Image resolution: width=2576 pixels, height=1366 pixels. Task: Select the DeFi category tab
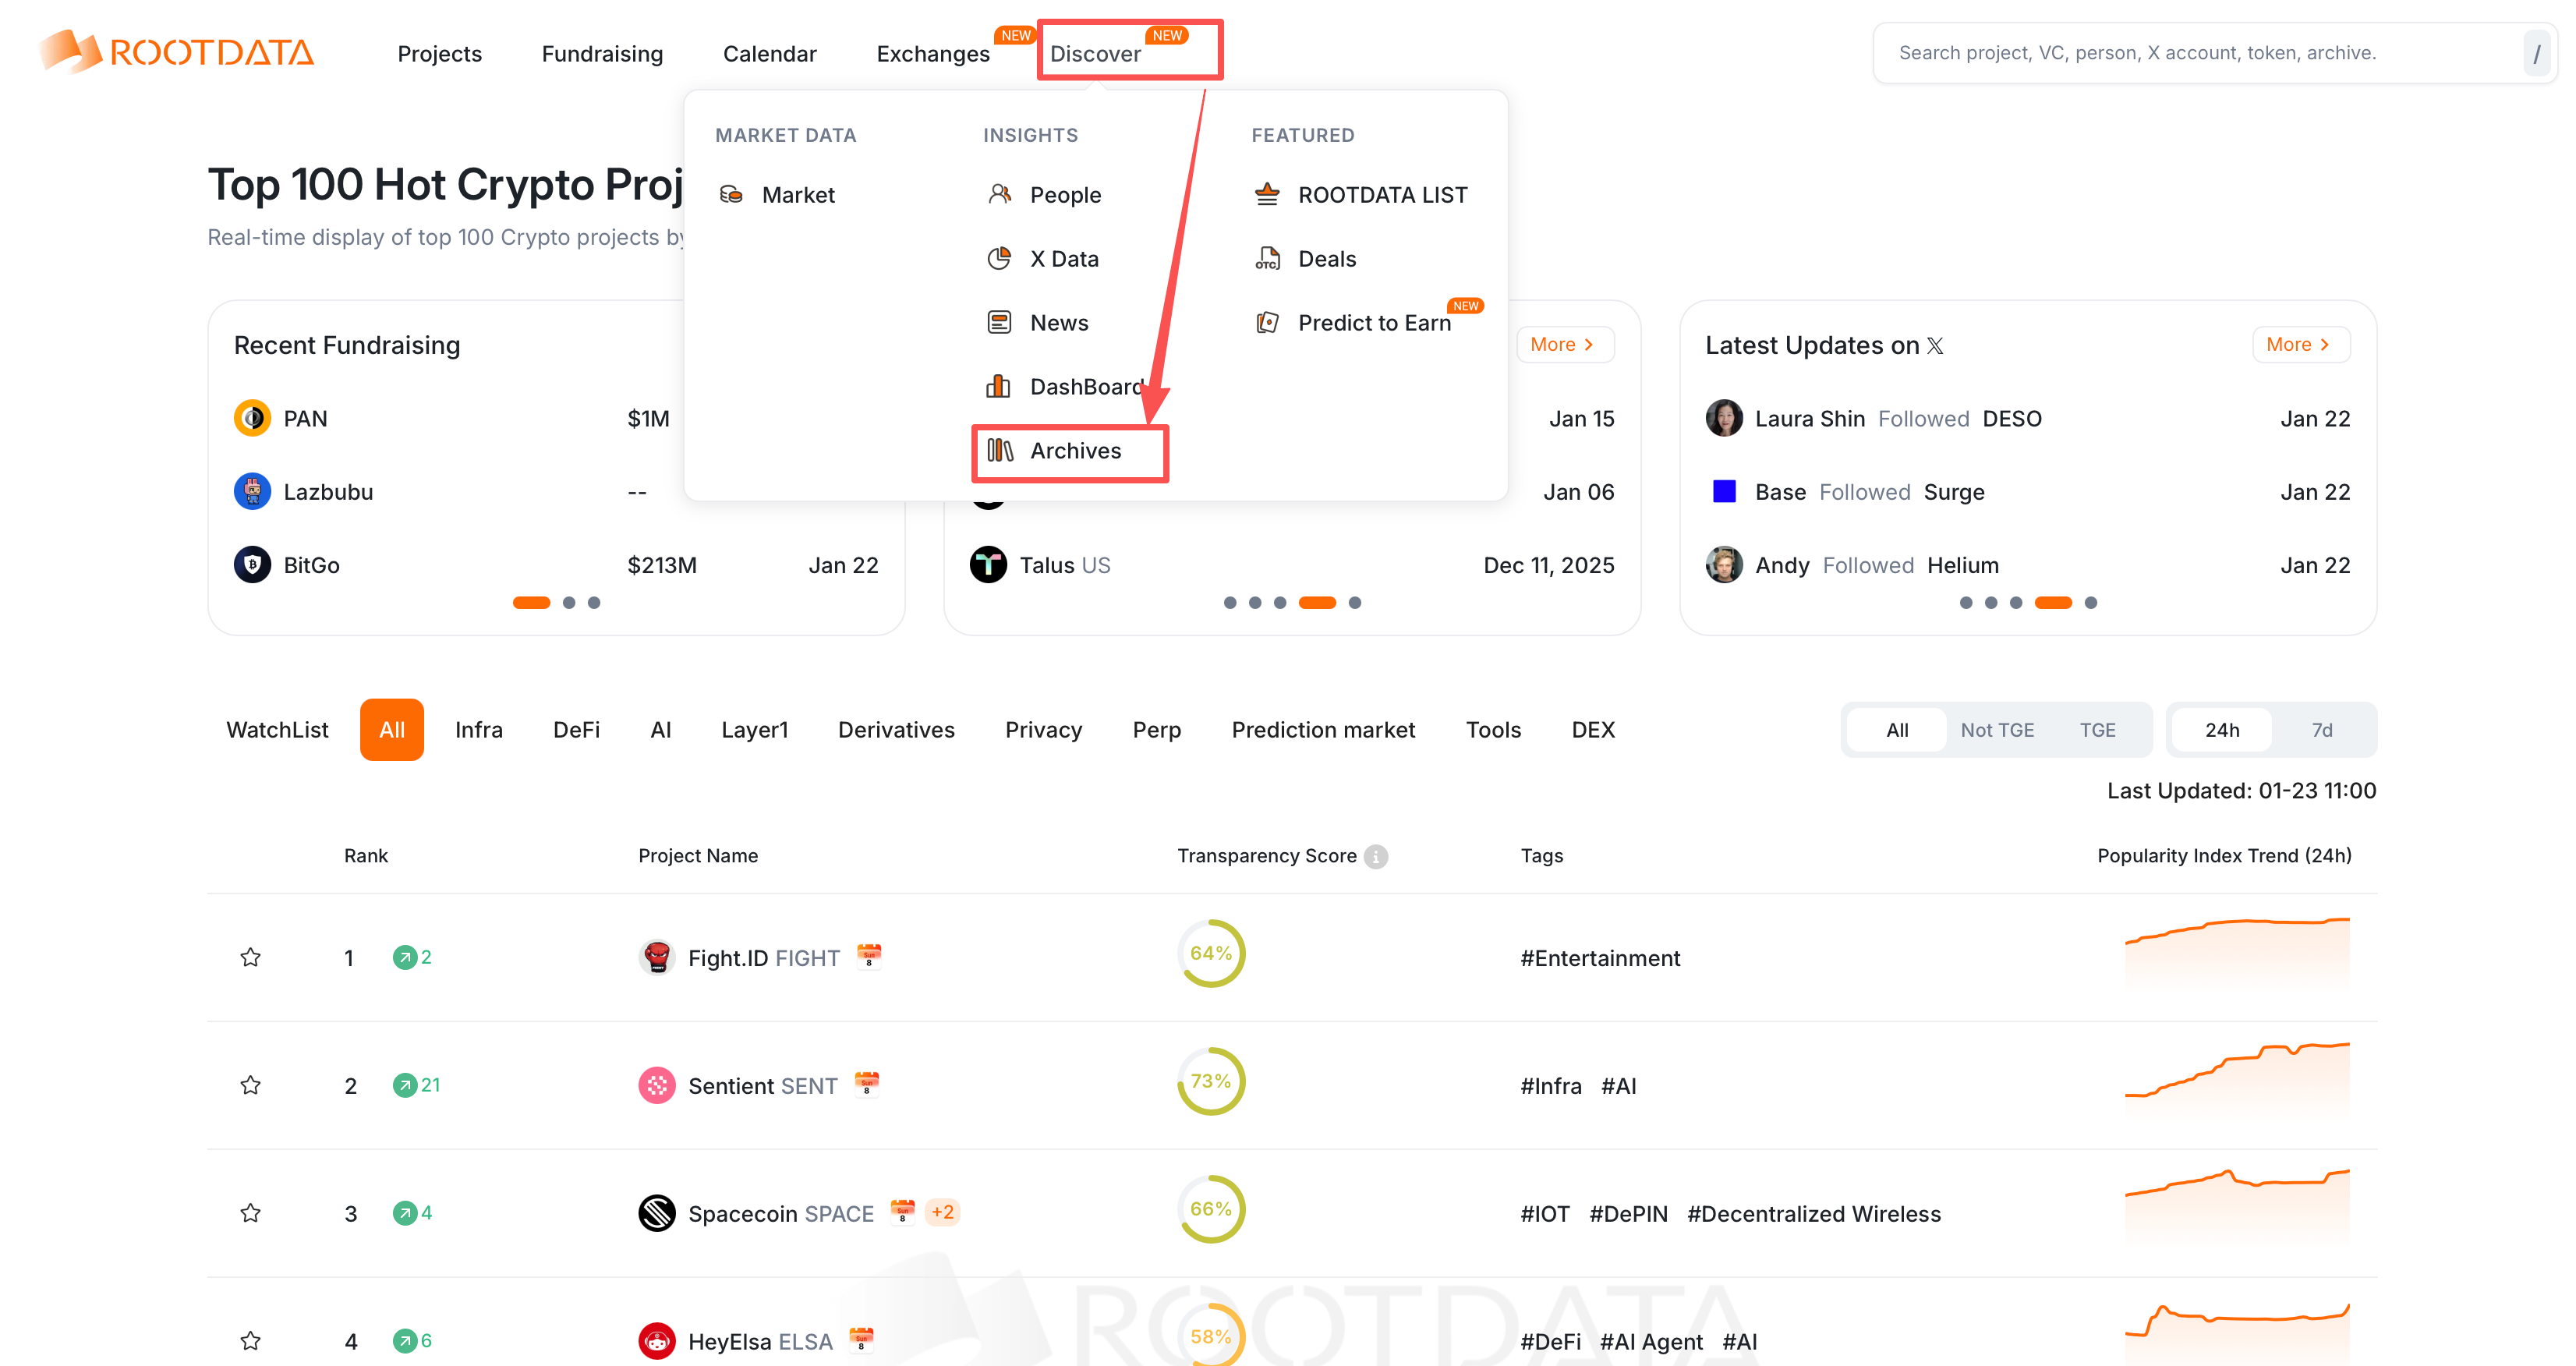[576, 730]
